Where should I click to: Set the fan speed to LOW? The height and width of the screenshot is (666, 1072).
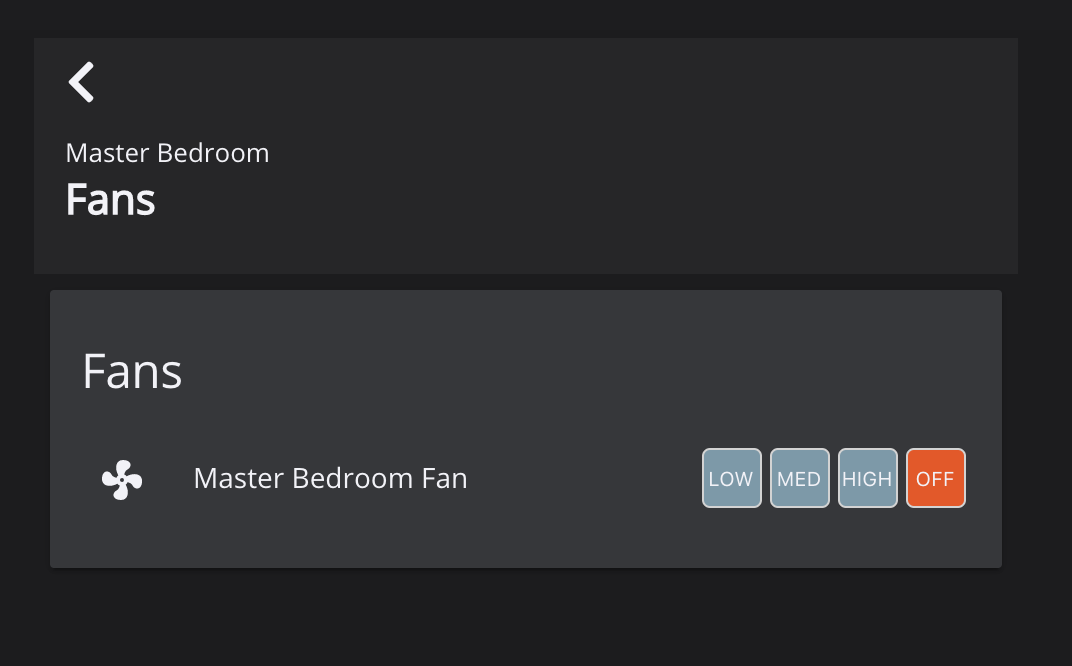pyautogui.click(x=731, y=478)
